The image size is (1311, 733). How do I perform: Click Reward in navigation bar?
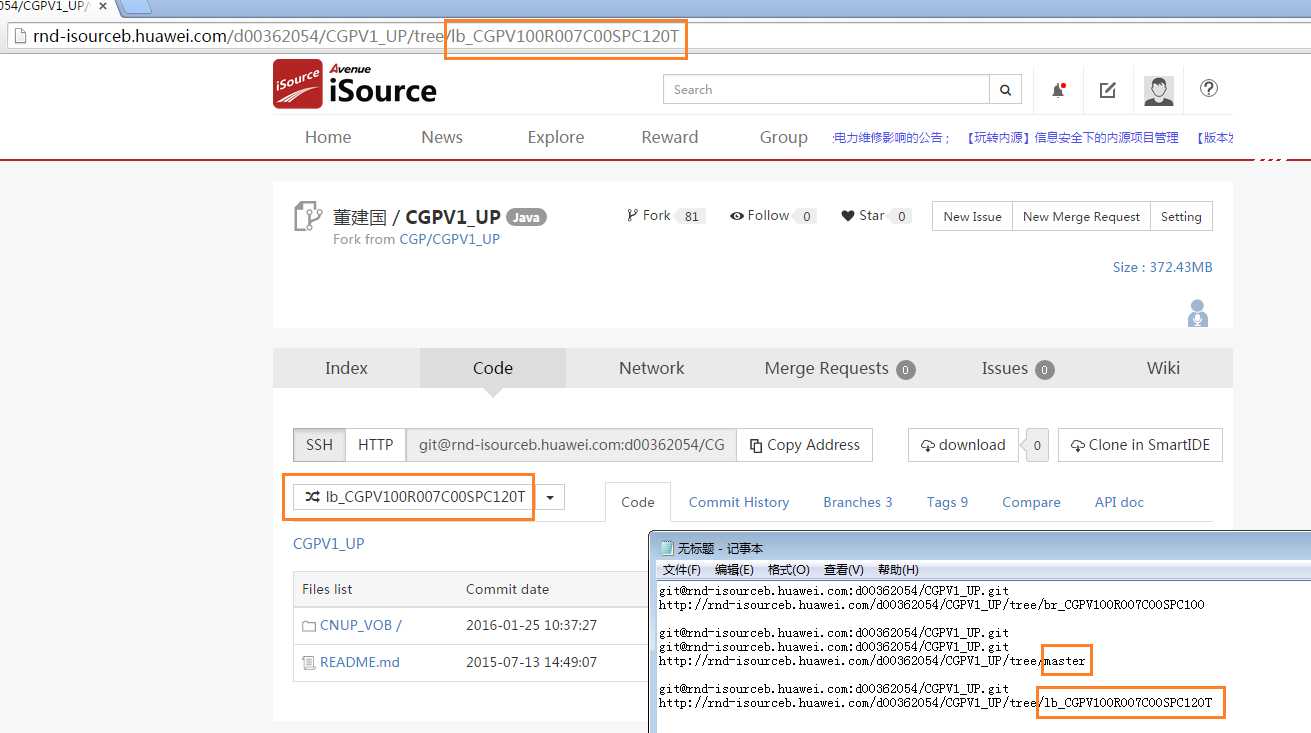tap(670, 137)
